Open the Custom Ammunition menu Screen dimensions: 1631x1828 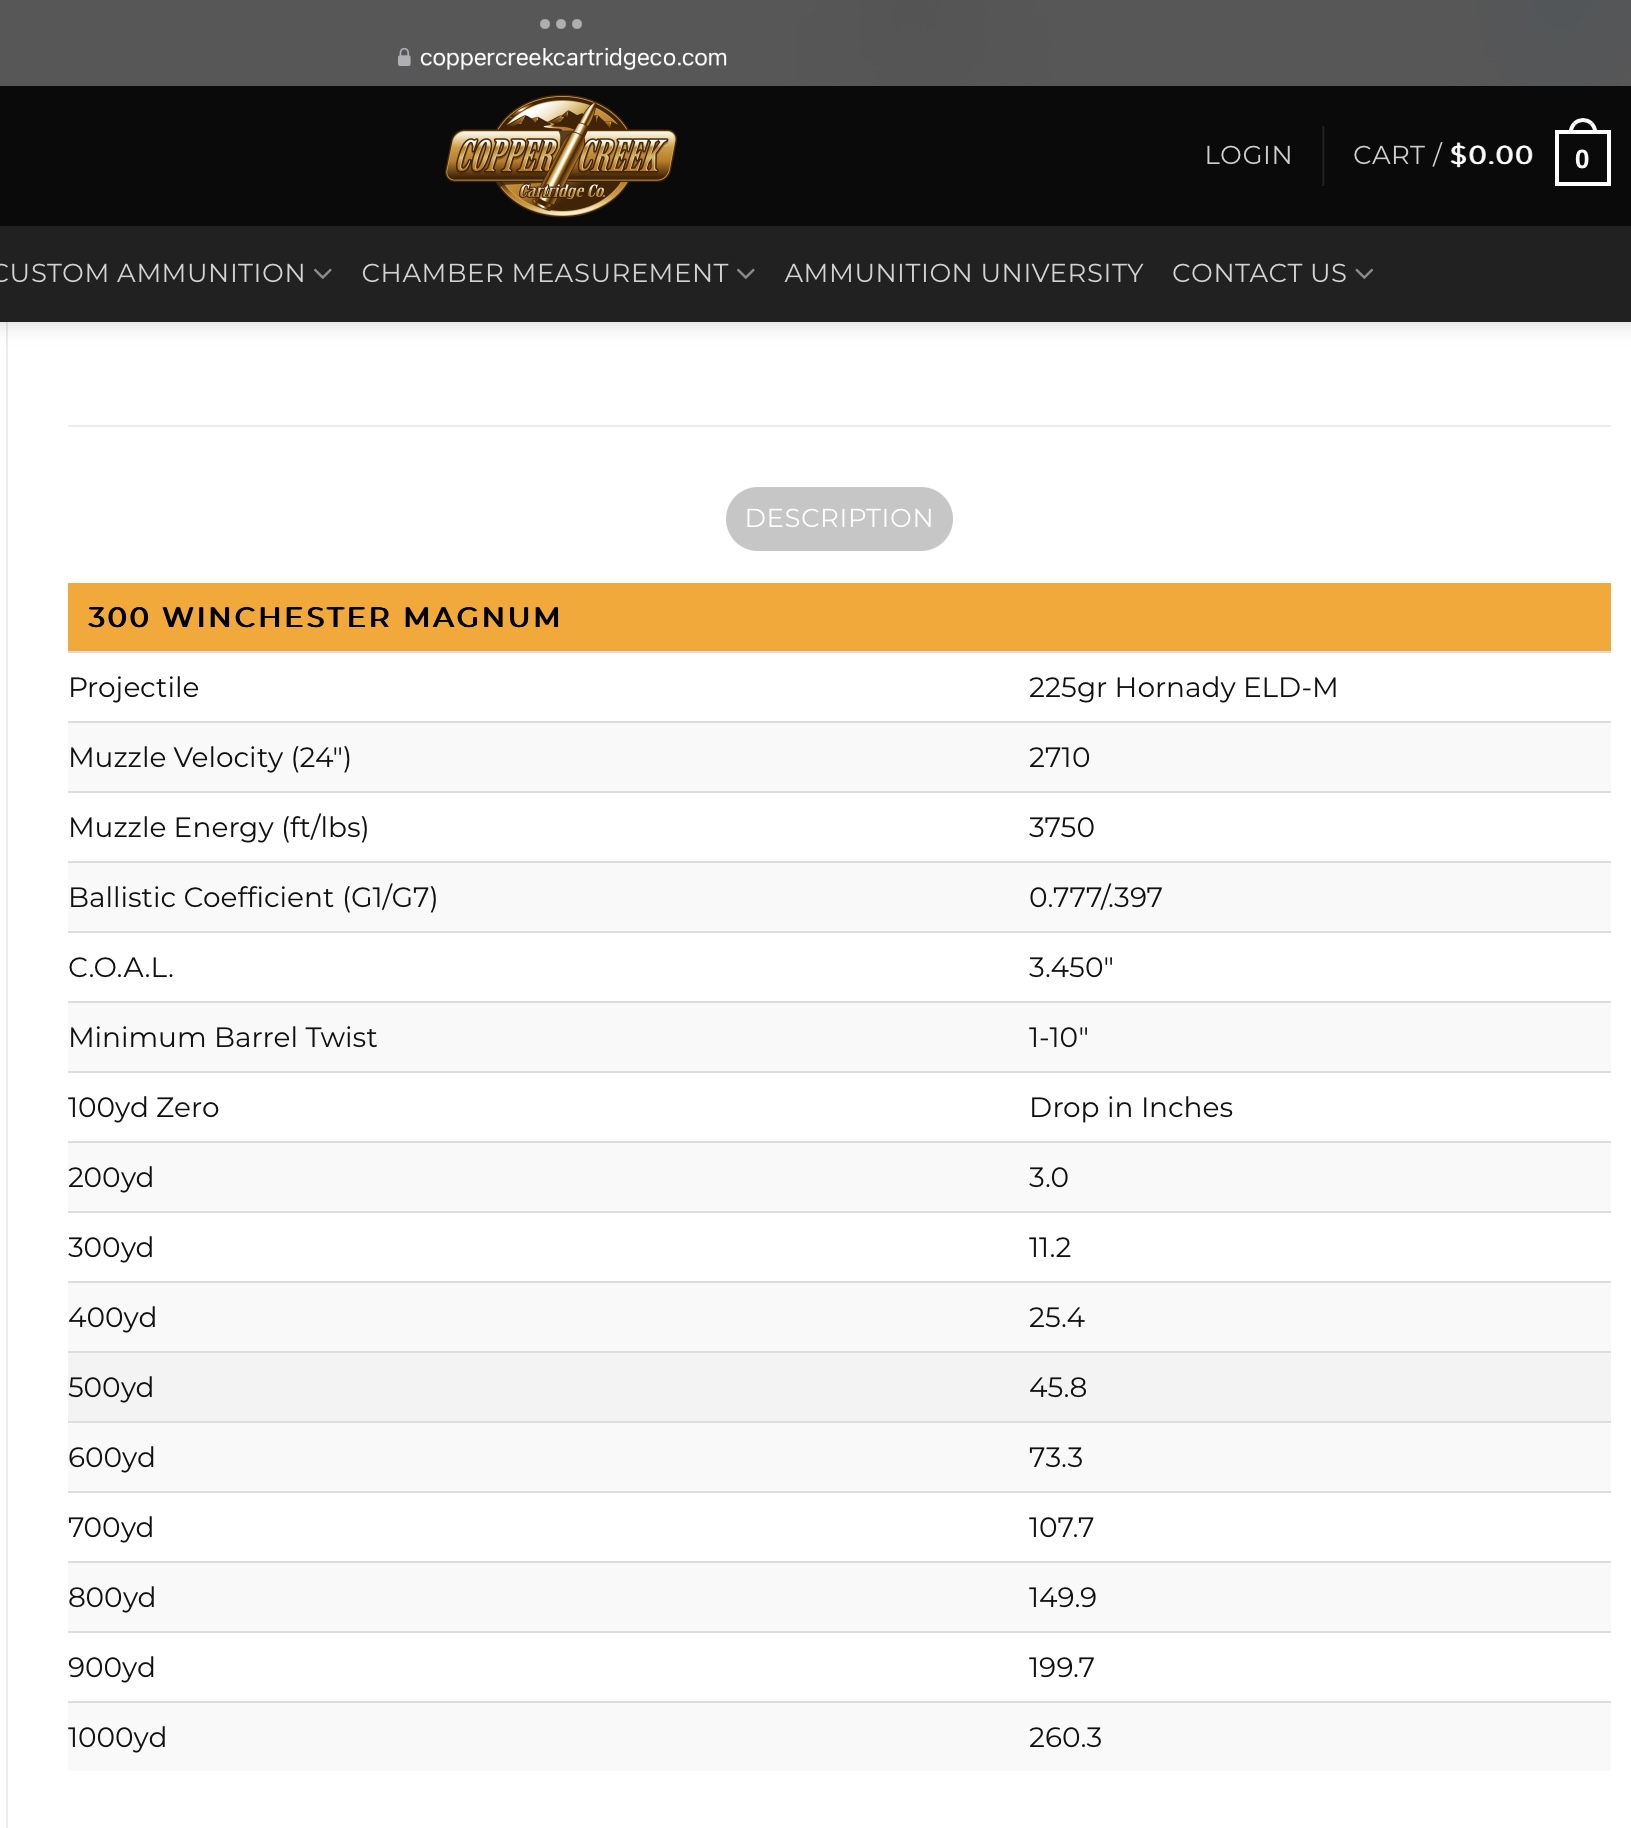(165, 273)
